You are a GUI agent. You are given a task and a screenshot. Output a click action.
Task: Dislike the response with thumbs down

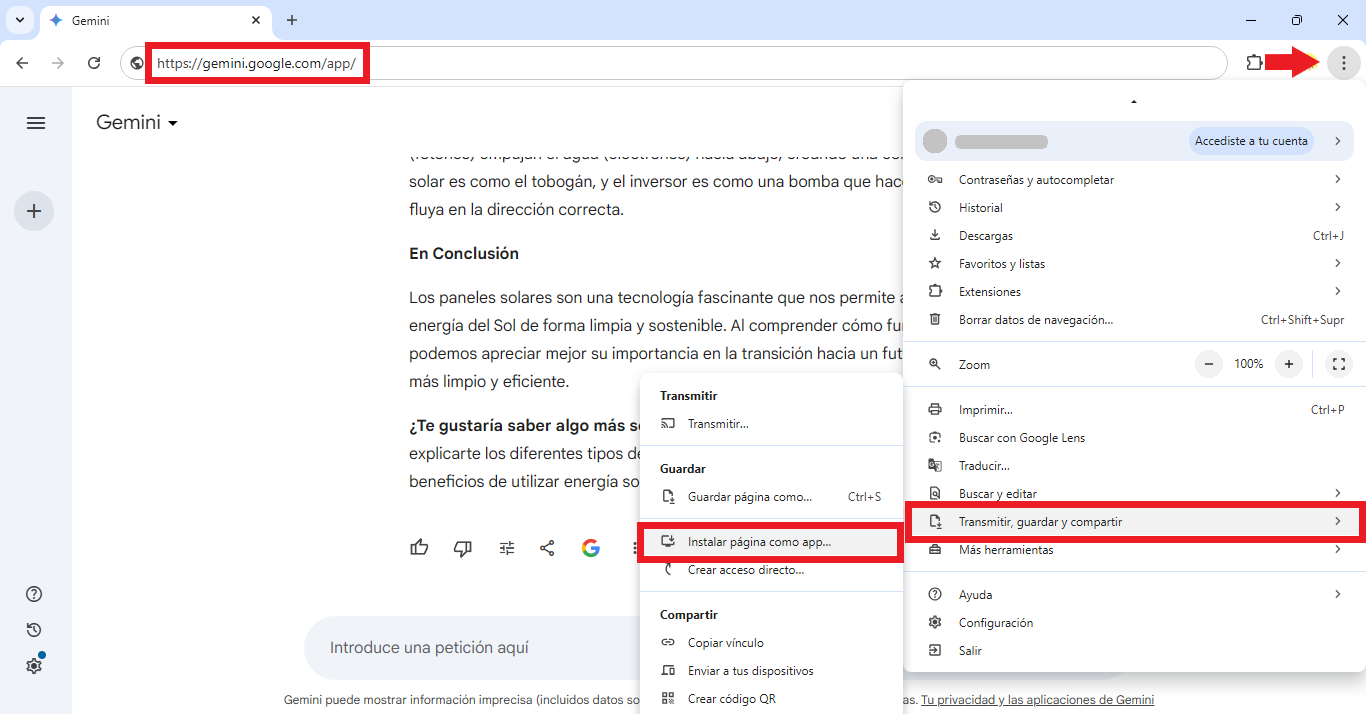pyautogui.click(x=463, y=548)
